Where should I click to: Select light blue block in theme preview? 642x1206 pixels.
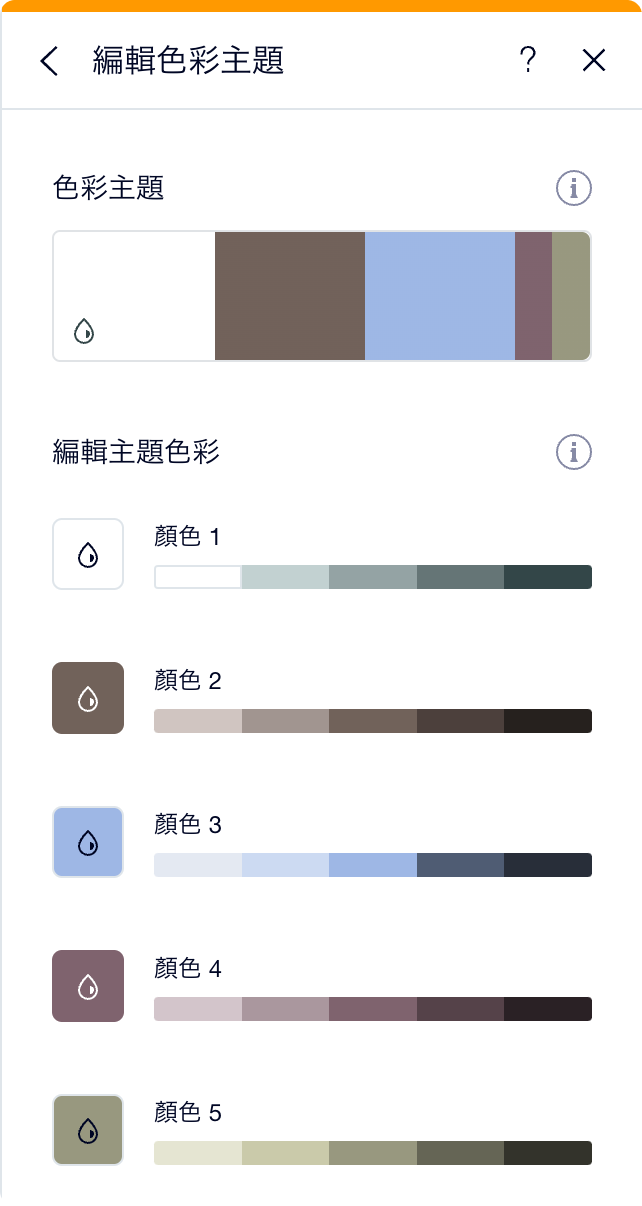440,296
